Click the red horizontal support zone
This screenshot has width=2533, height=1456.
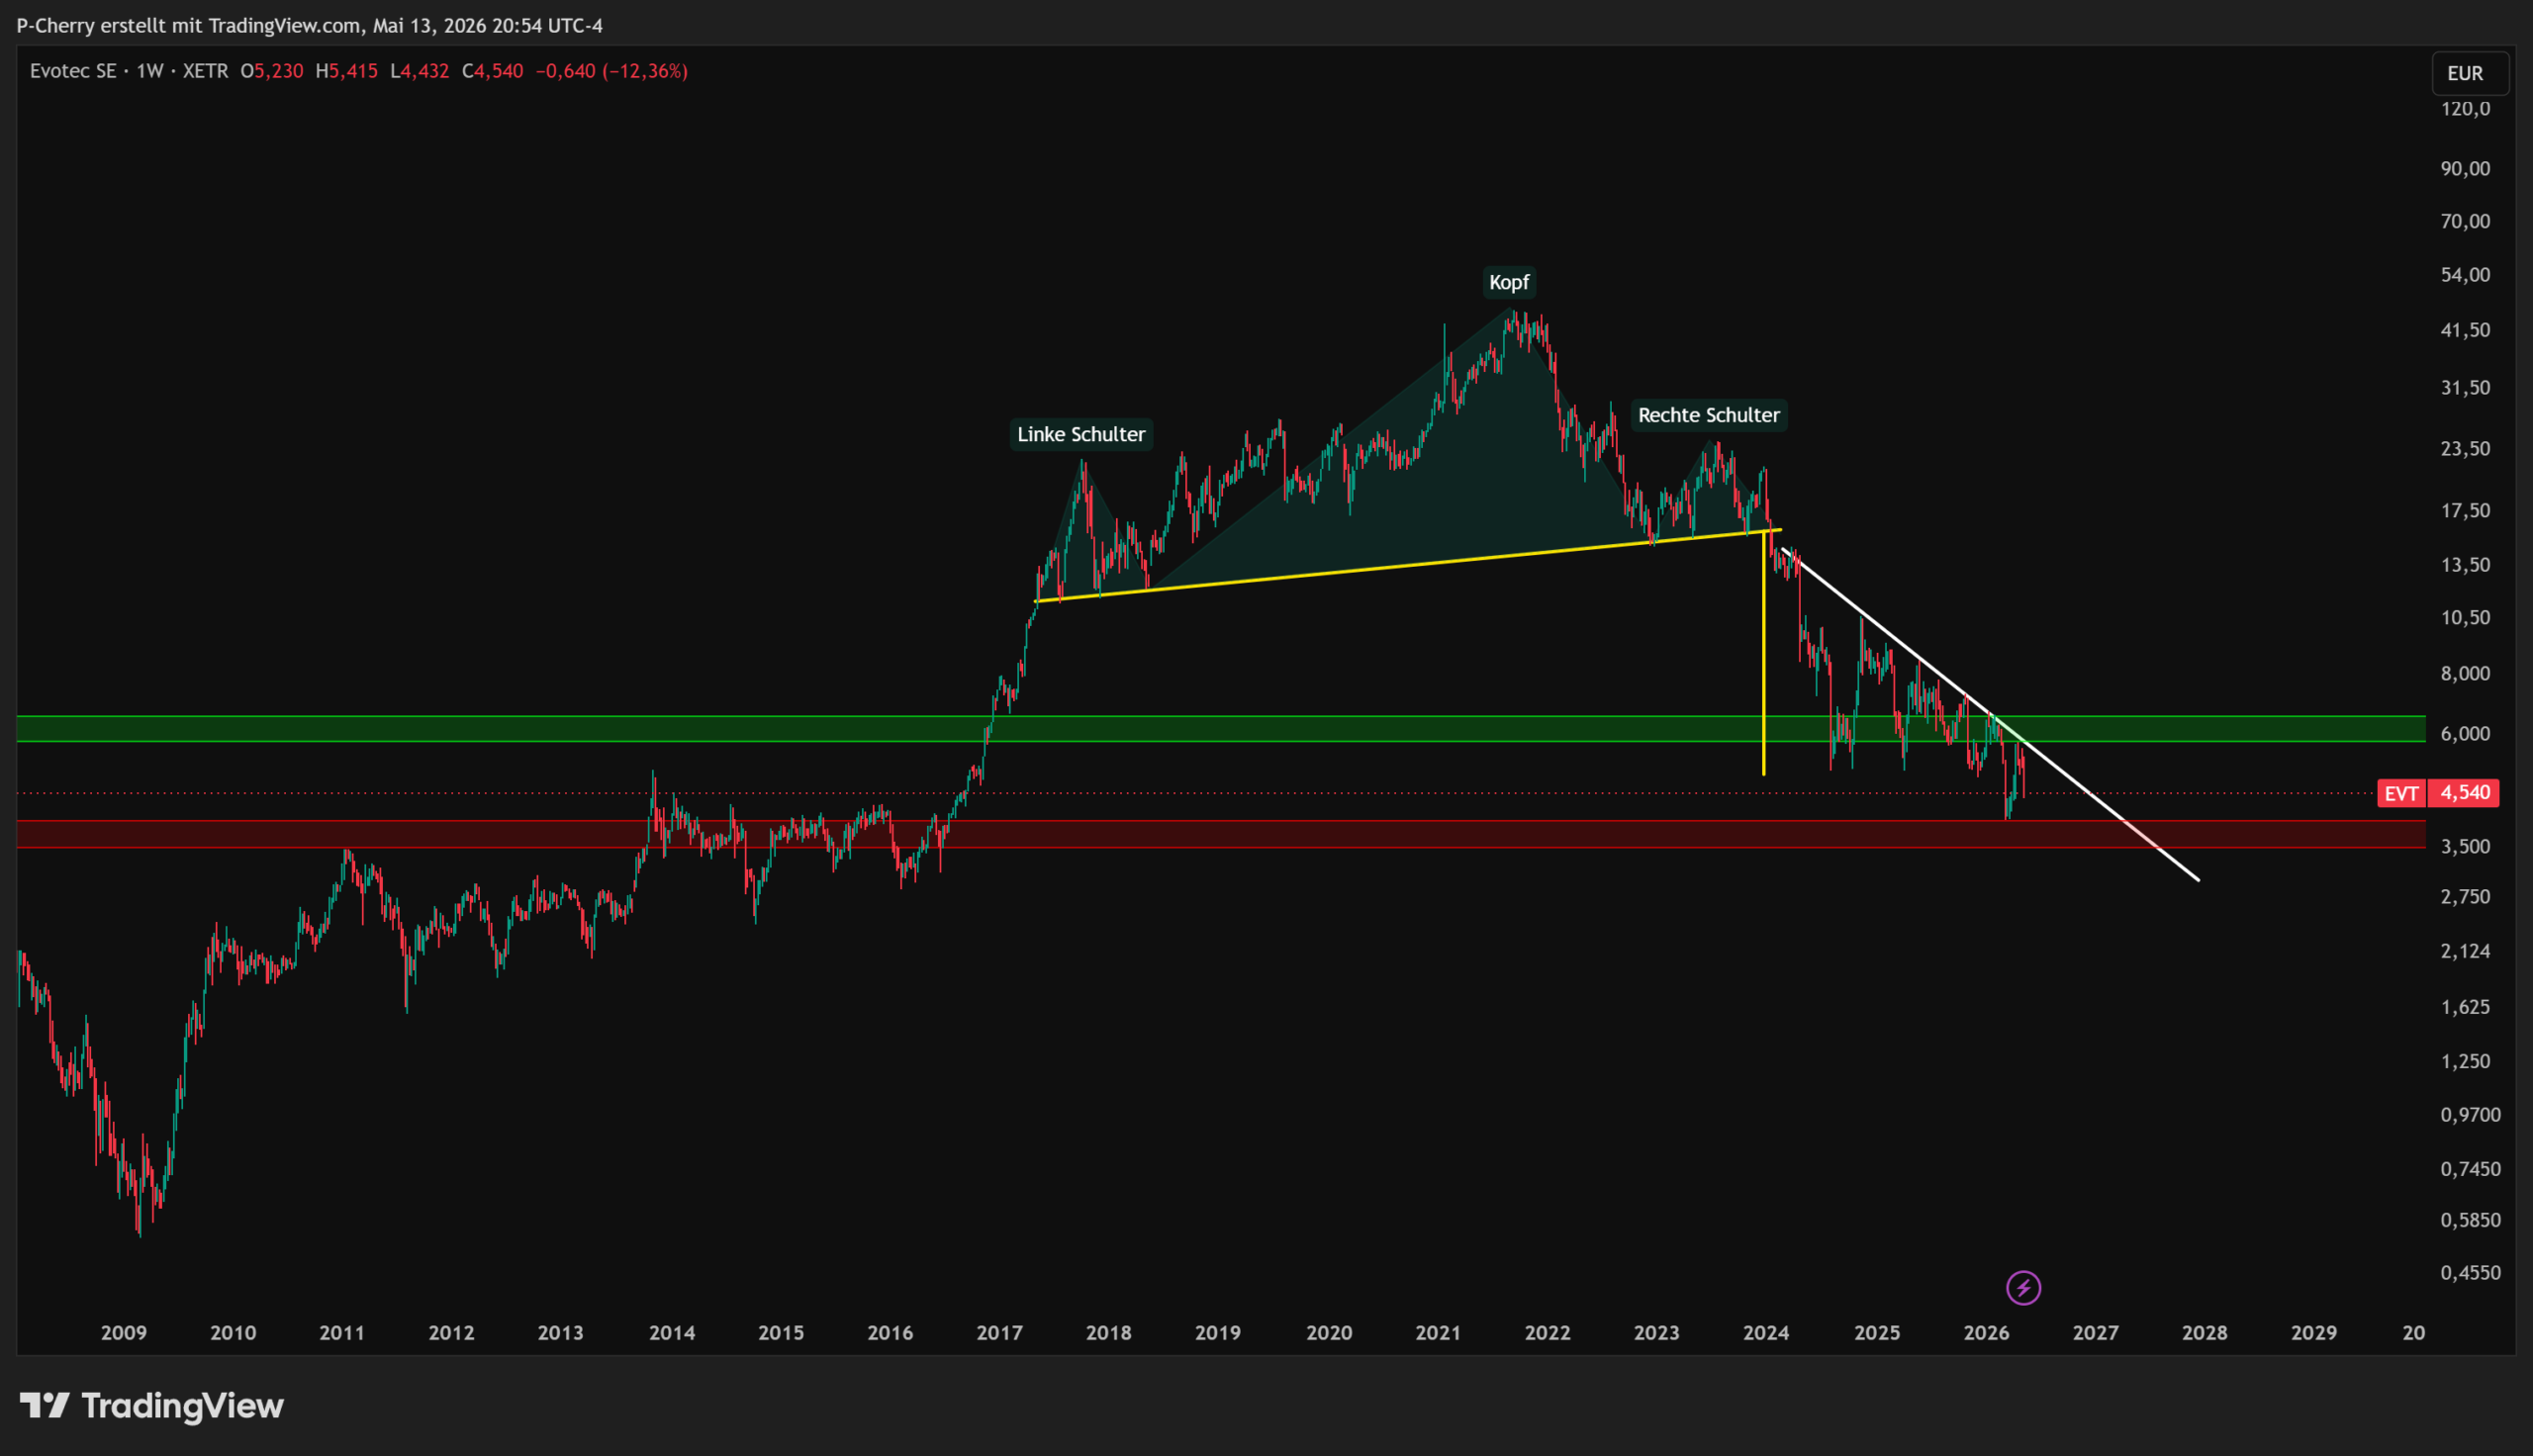click(x=1220, y=834)
